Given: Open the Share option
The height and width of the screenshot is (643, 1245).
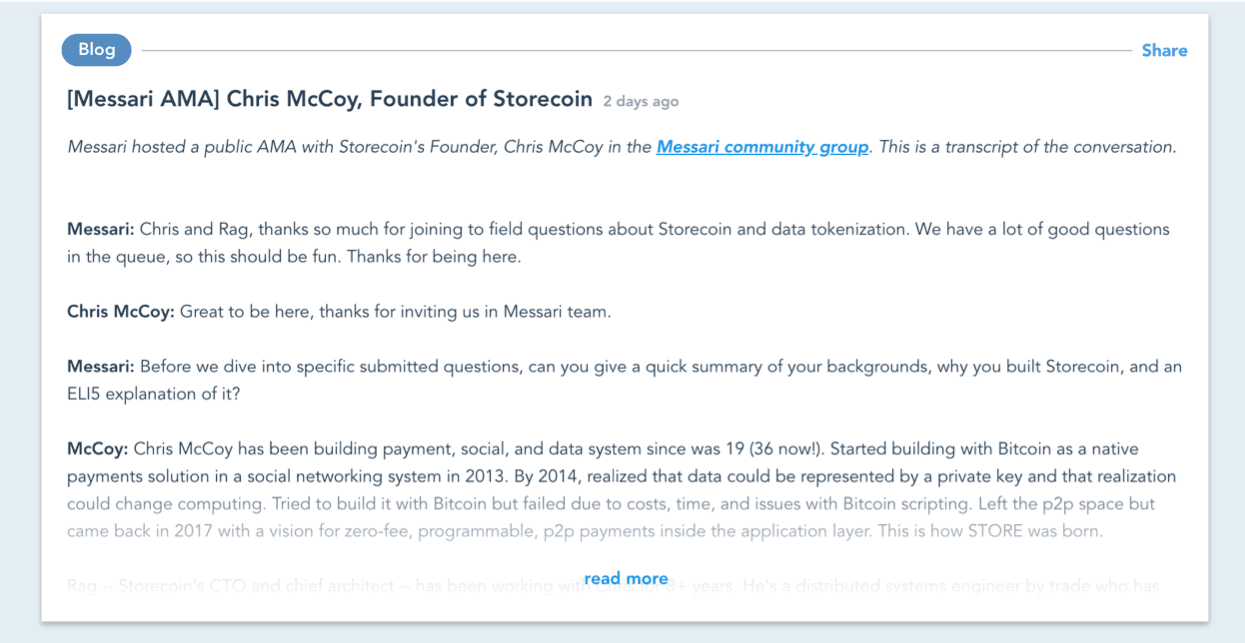Looking at the screenshot, I should (1164, 50).
